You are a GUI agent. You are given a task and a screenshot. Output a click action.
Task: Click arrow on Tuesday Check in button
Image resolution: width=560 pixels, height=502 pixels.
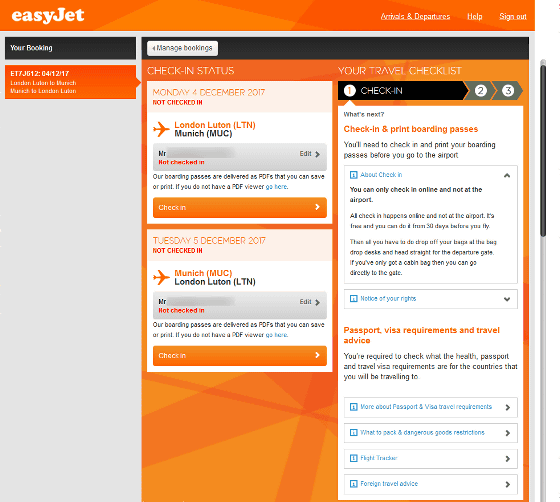(x=317, y=355)
